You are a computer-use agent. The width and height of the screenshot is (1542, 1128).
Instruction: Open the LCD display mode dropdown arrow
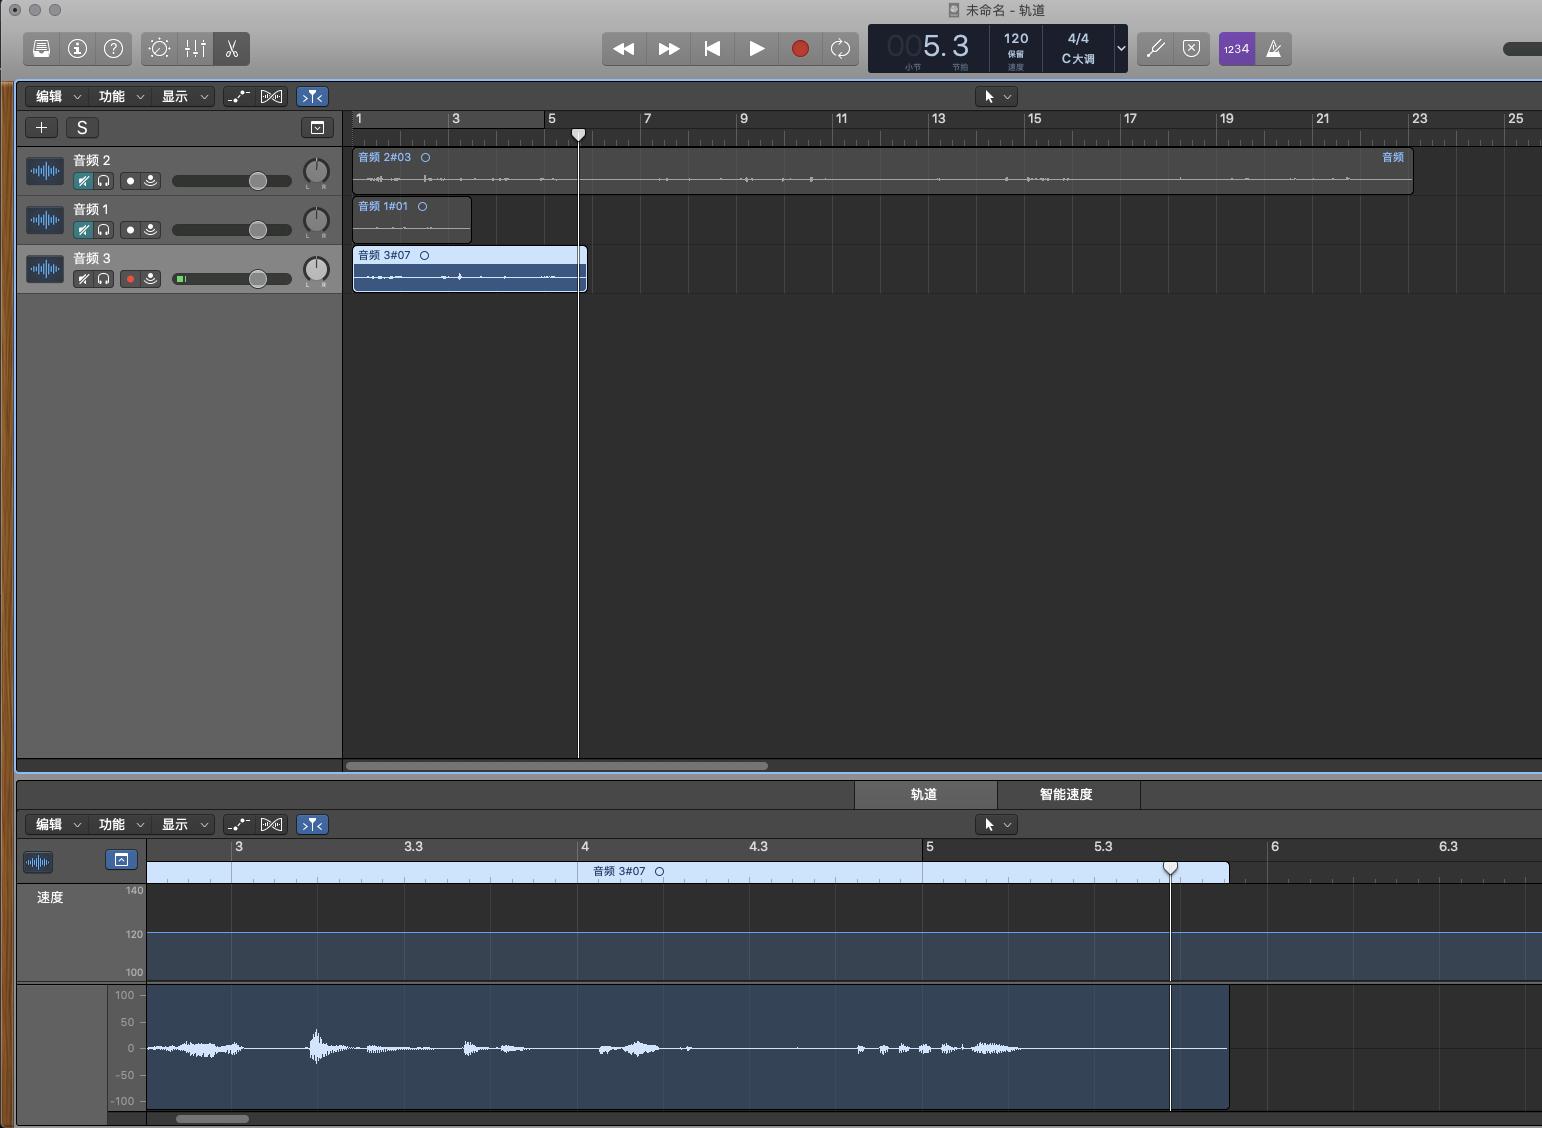1121,48
